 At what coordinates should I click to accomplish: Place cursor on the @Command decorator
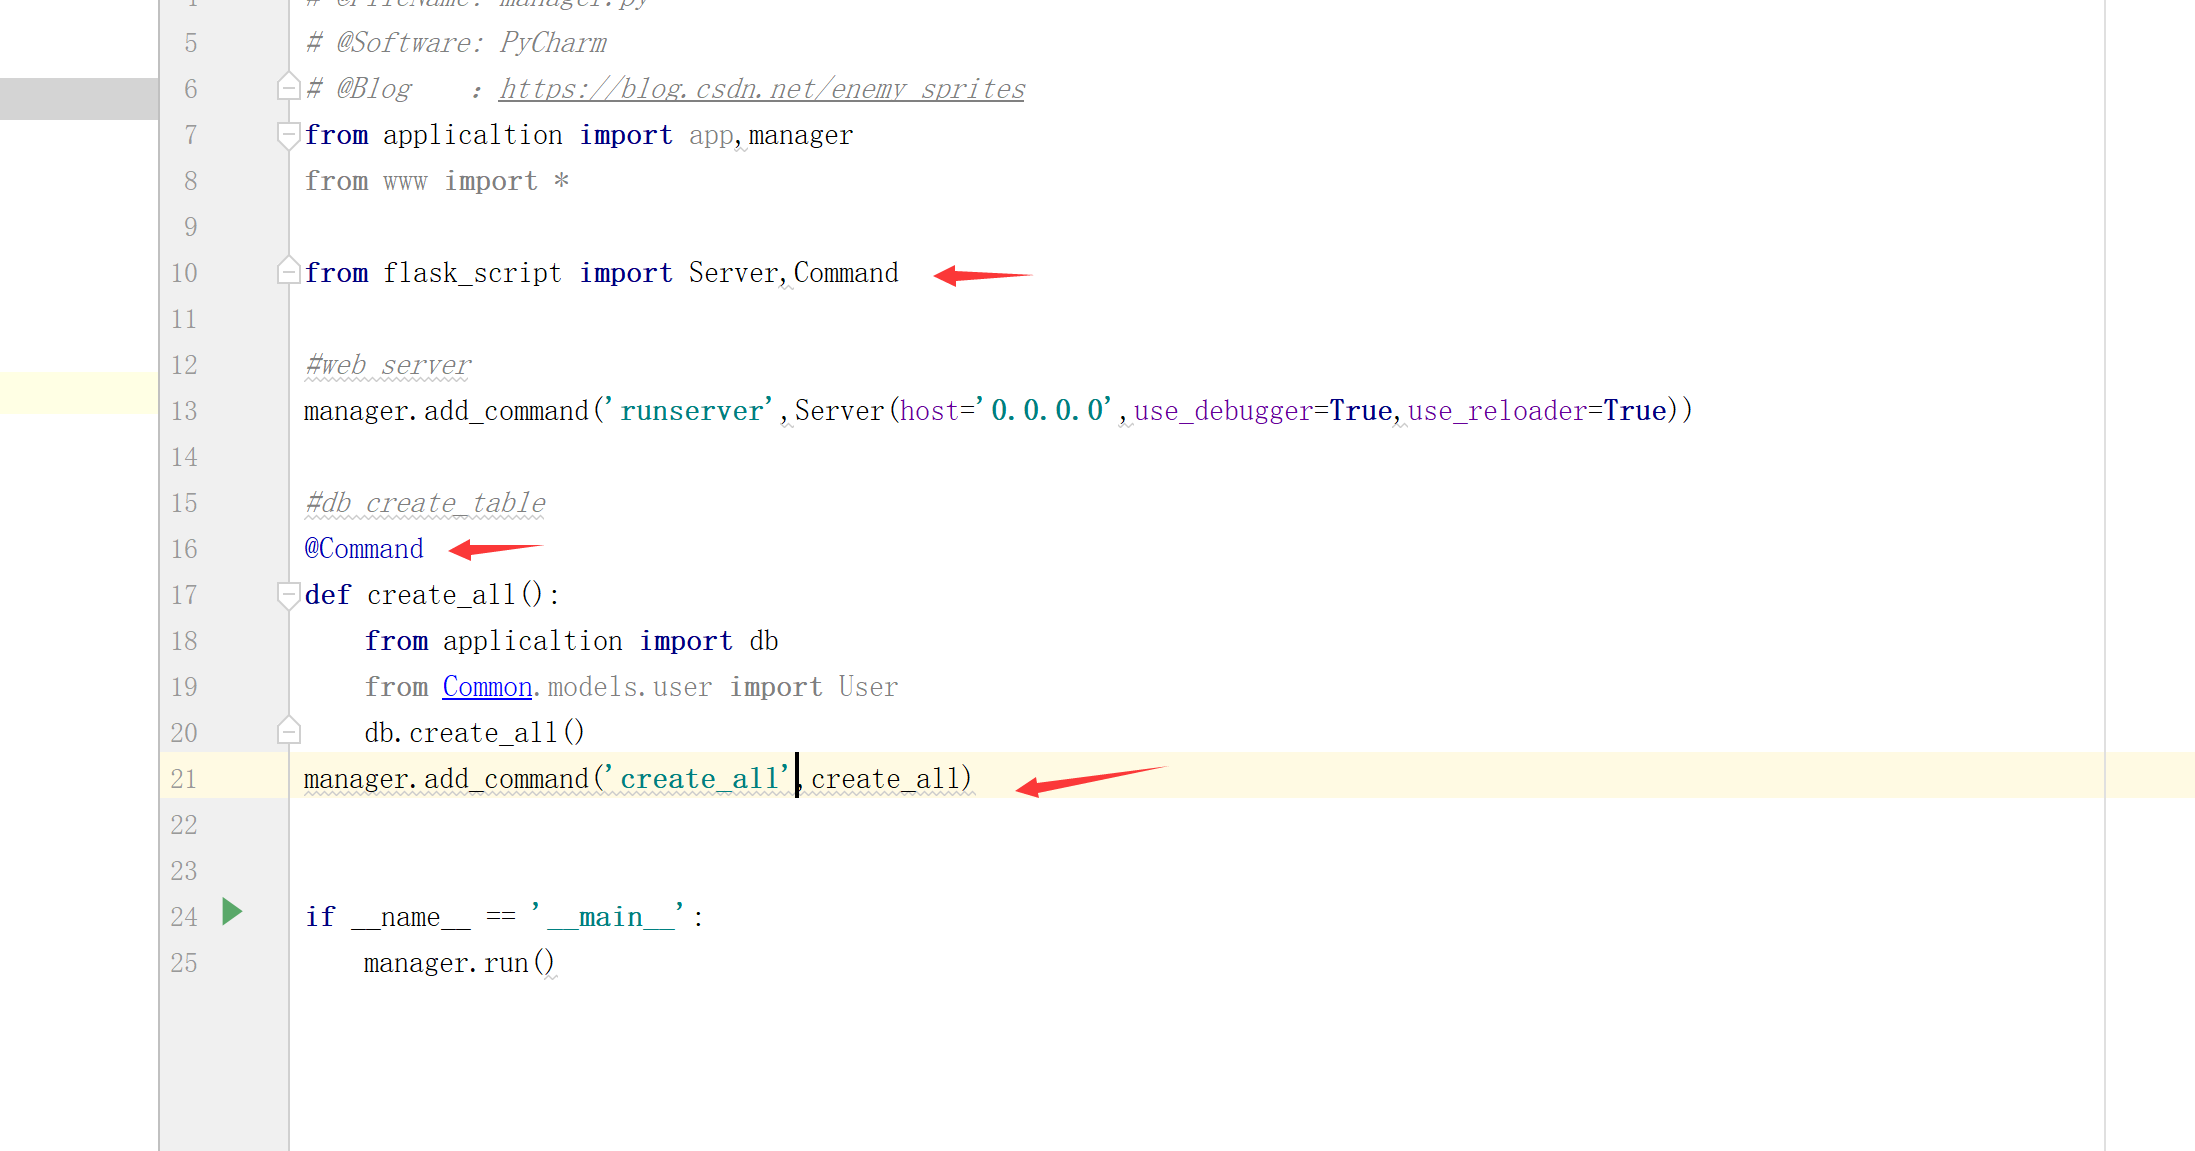click(x=364, y=549)
